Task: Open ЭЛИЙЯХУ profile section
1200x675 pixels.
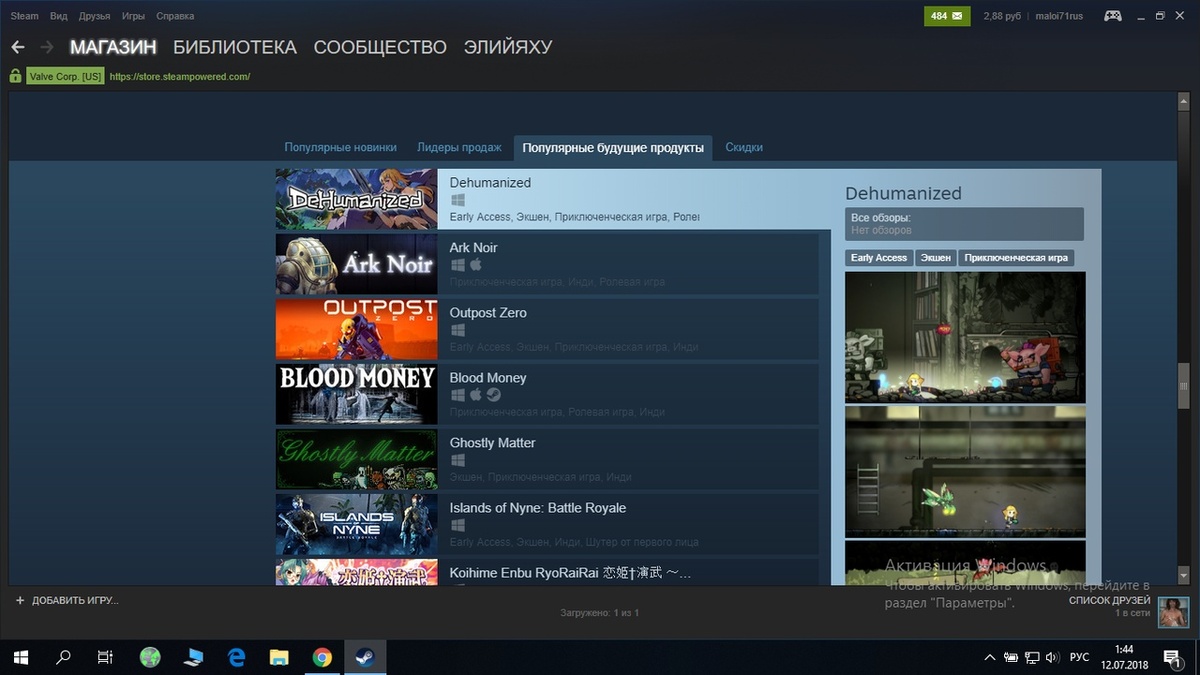Action: click(508, 47)
